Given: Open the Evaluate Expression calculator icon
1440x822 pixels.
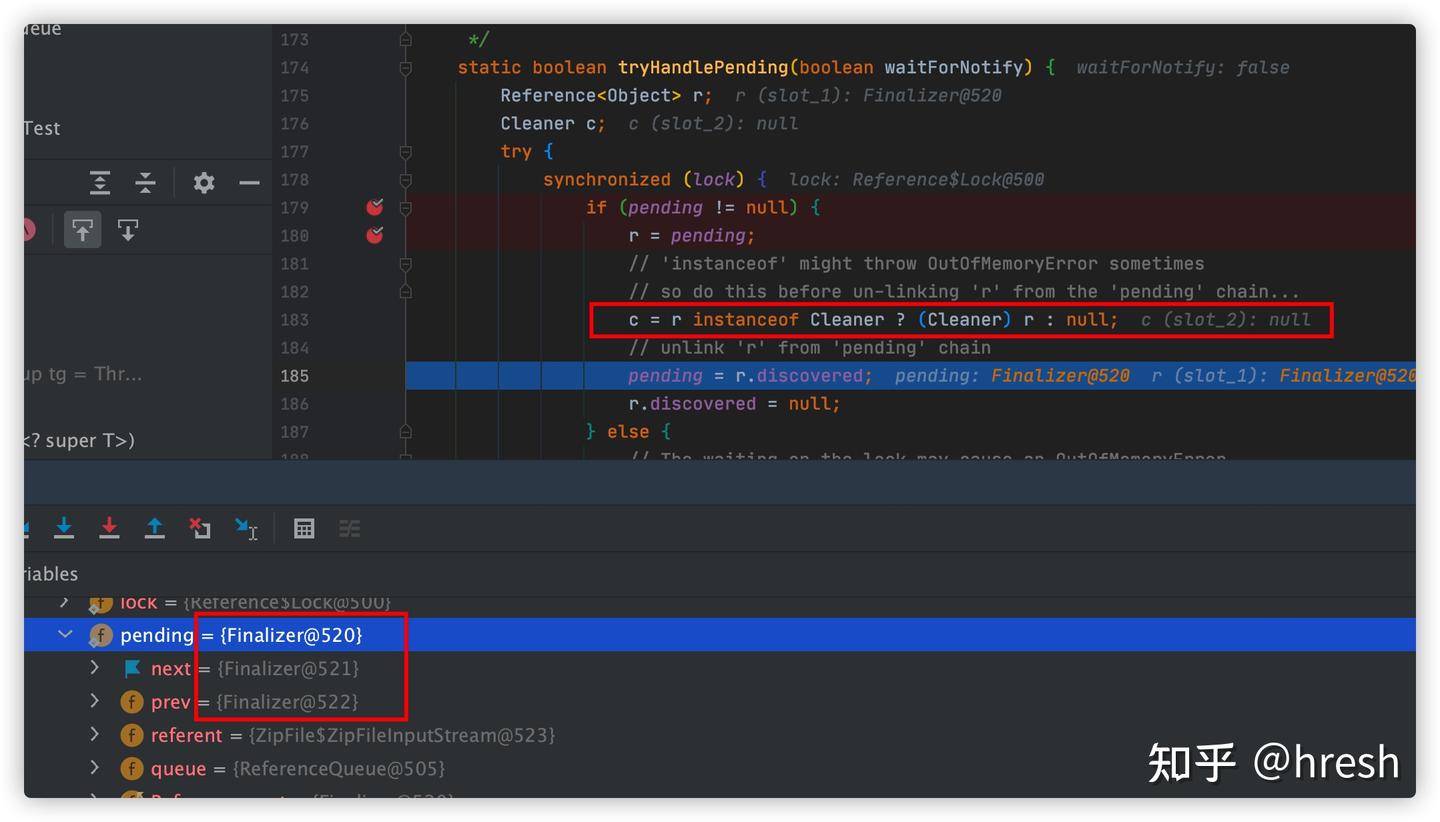Looking at the screenshot, I should click(x=304, y=529).
